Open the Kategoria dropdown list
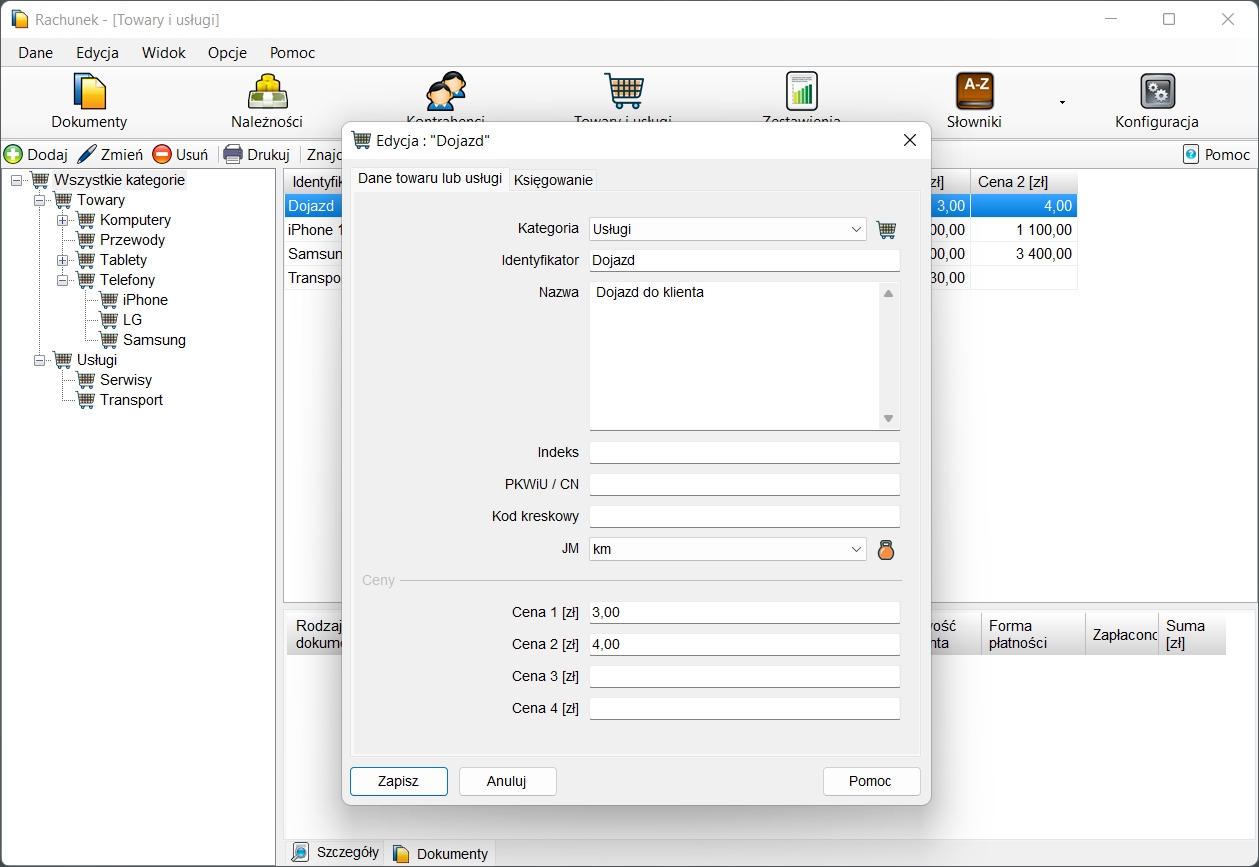 click(x=856, y=230)
